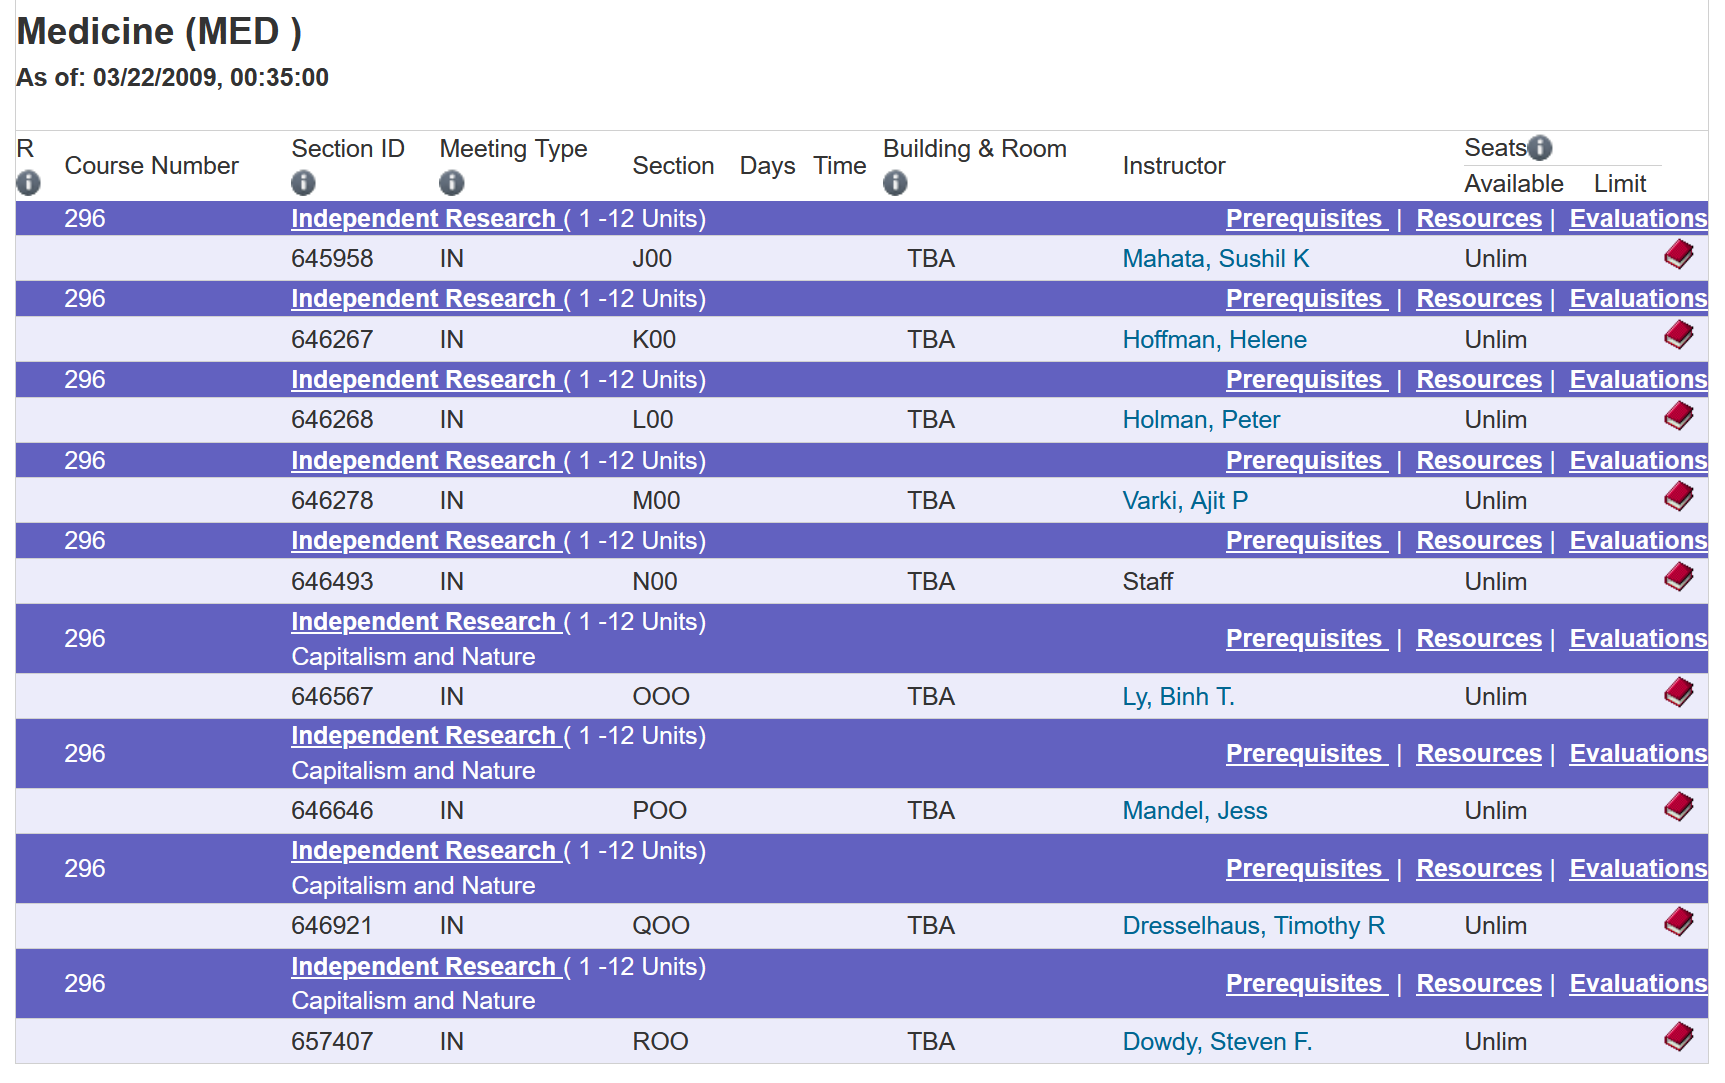Open Independent Research link above section 645958

pyautogui.click(x=424, y=218)
